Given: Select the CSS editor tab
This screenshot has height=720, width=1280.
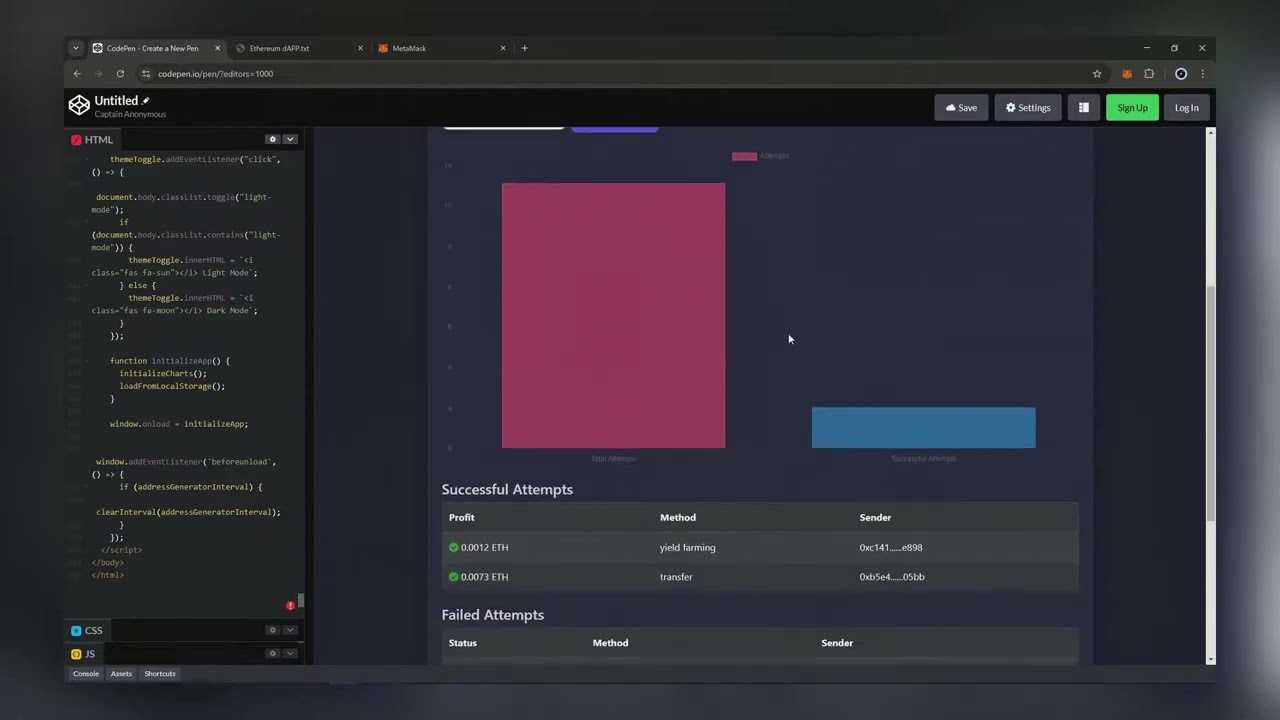Looking at the screenshot, I should point(87,631).
